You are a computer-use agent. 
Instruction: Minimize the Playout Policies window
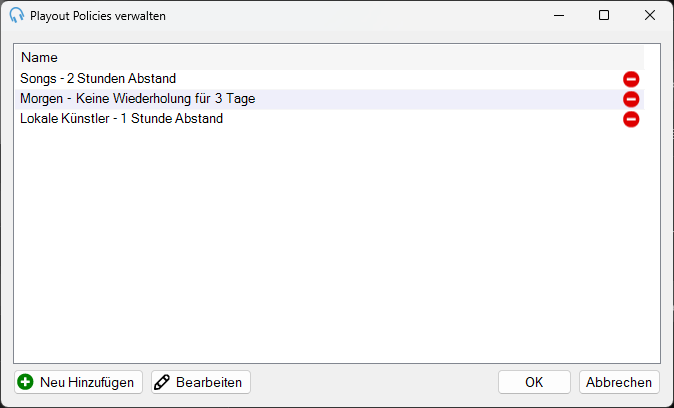pyautogui.click(x=559, y=15)
